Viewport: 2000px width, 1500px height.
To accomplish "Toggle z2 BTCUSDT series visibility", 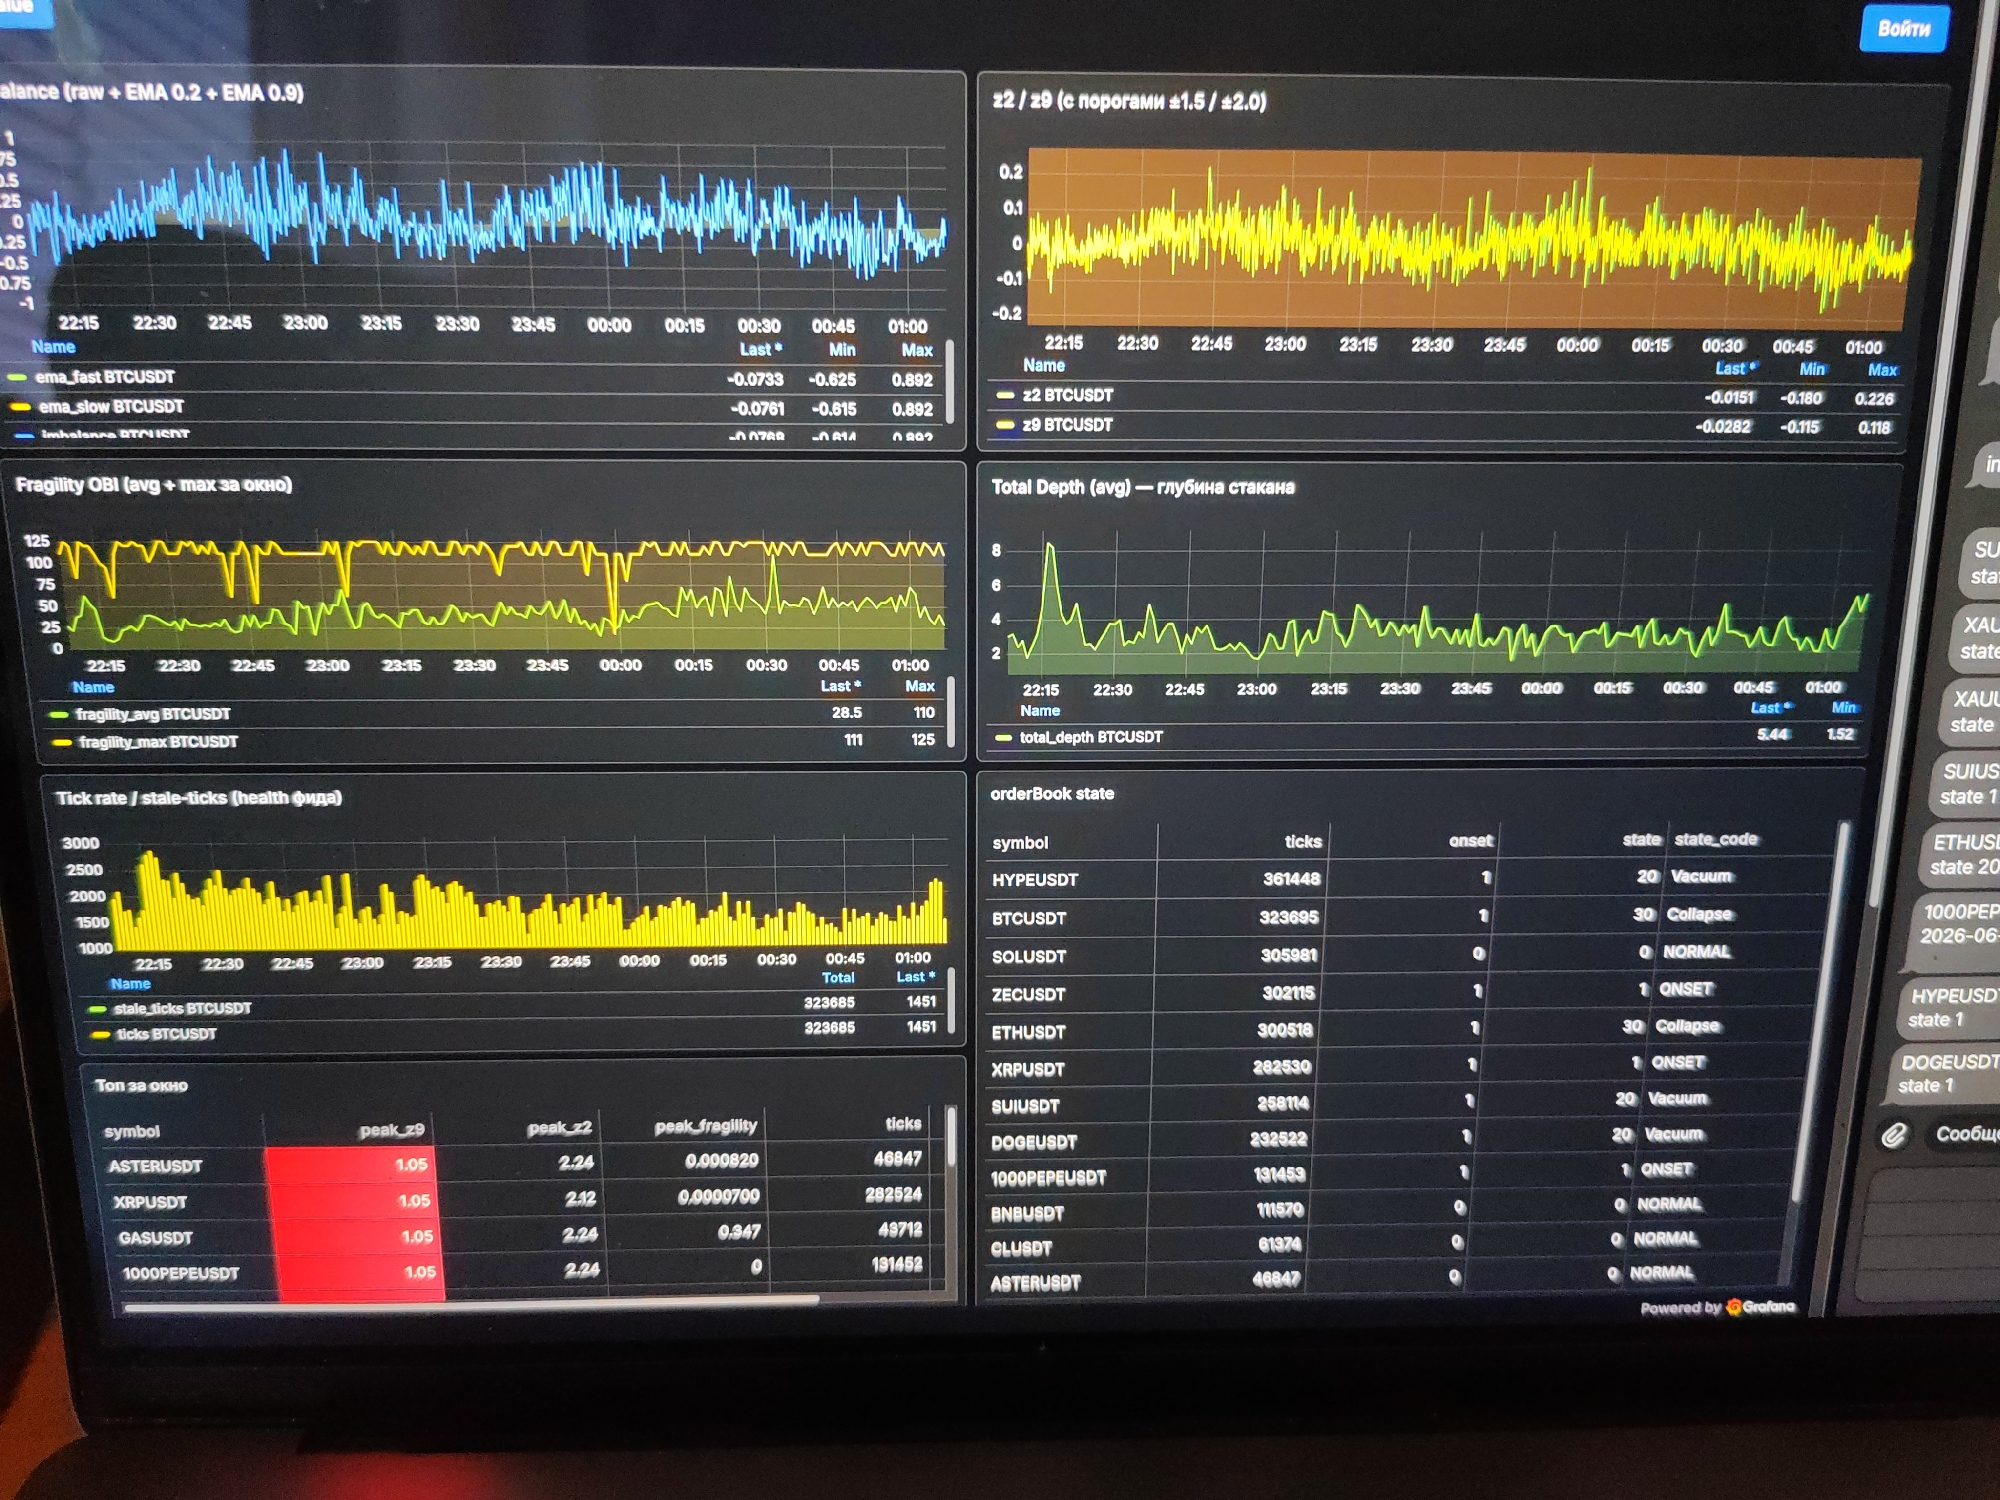I will pyautogui.click(x=1067, y=395).
